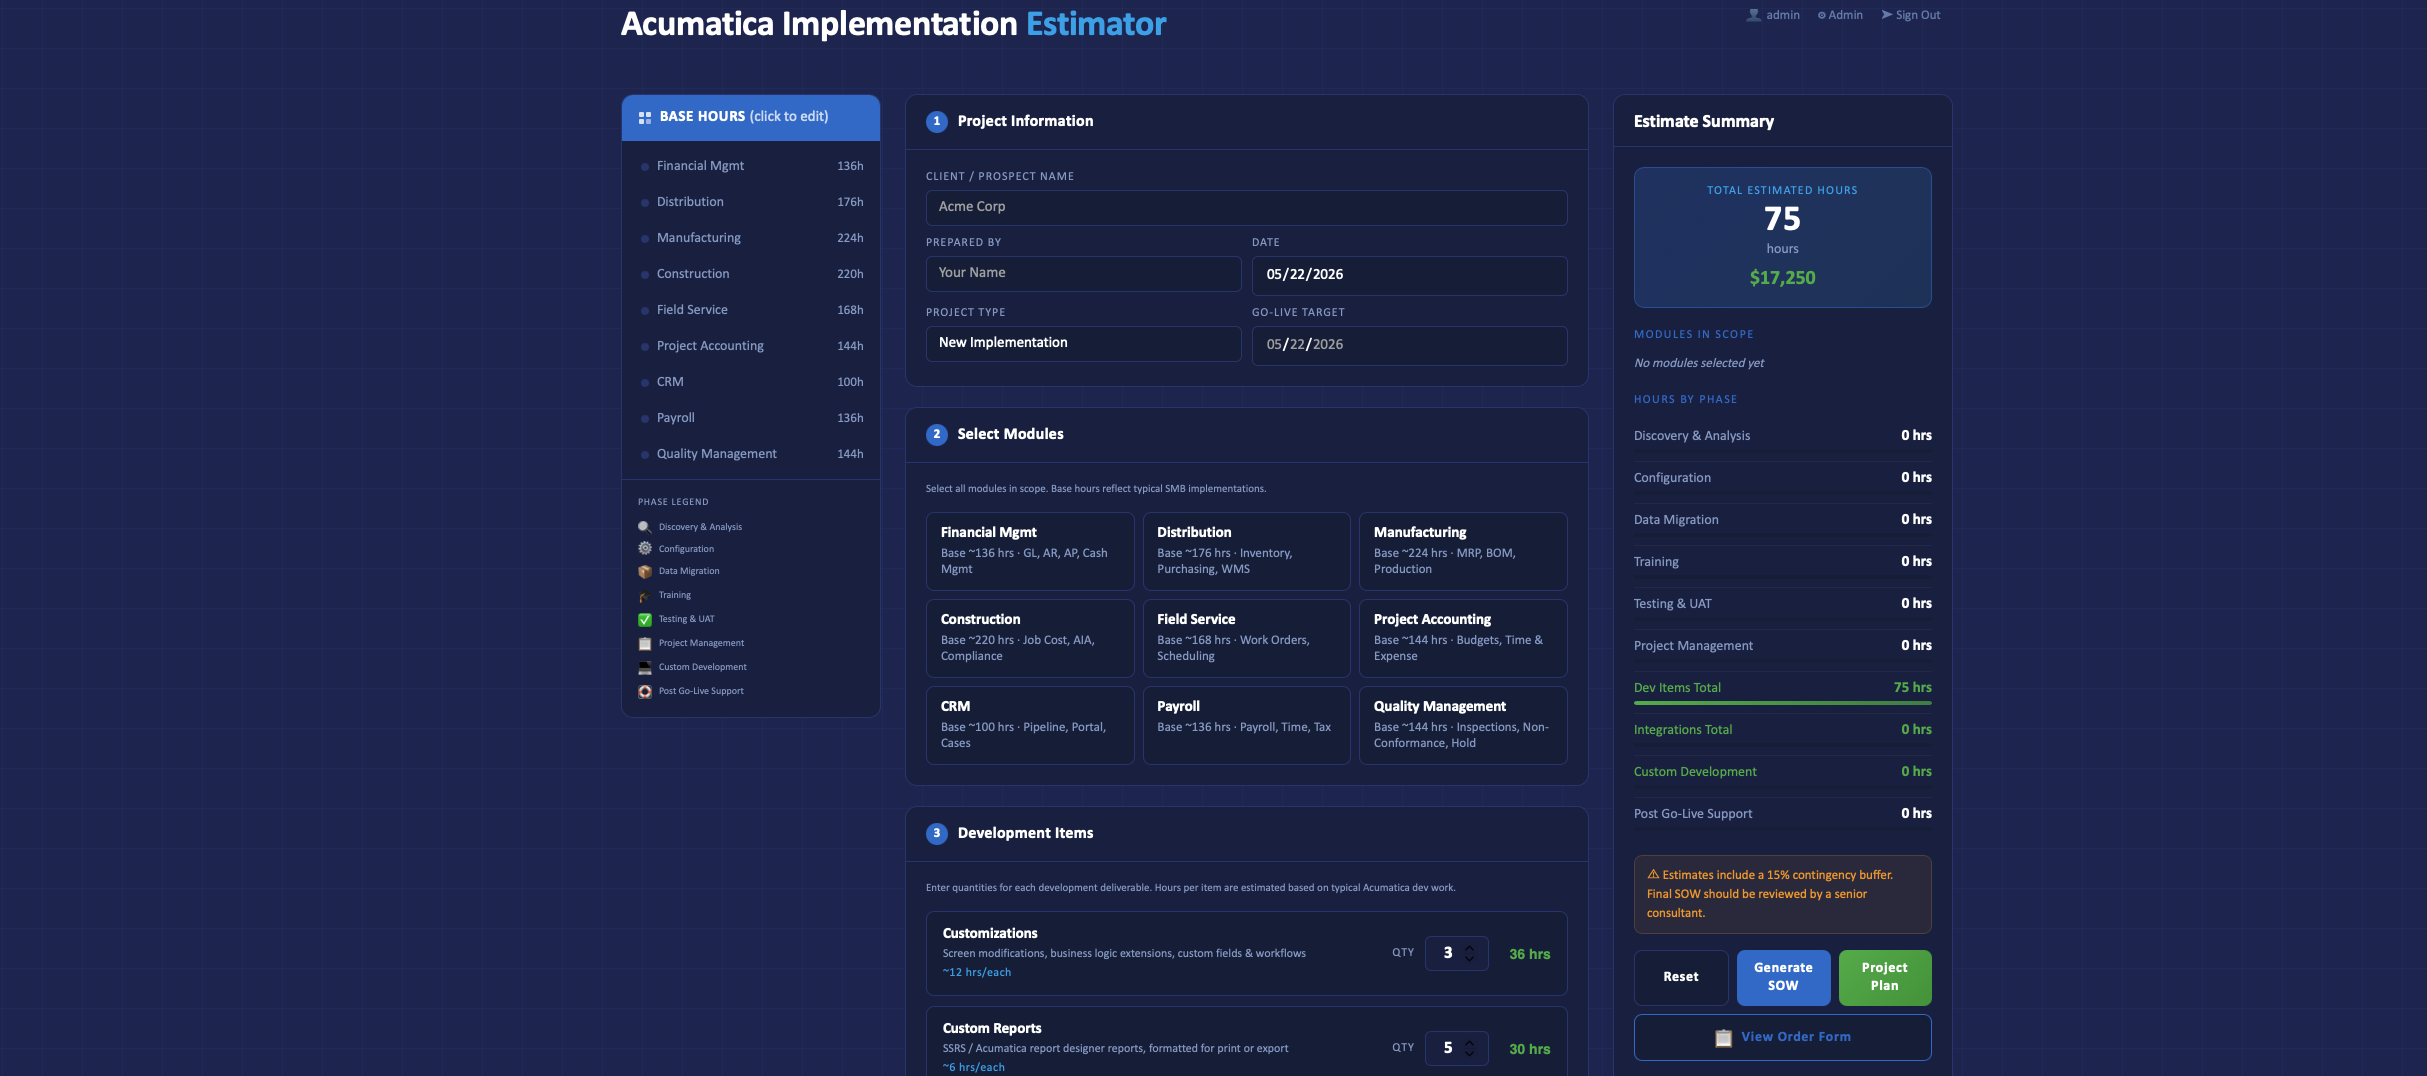Edit Project Accounting base hours row

[751, 346]
